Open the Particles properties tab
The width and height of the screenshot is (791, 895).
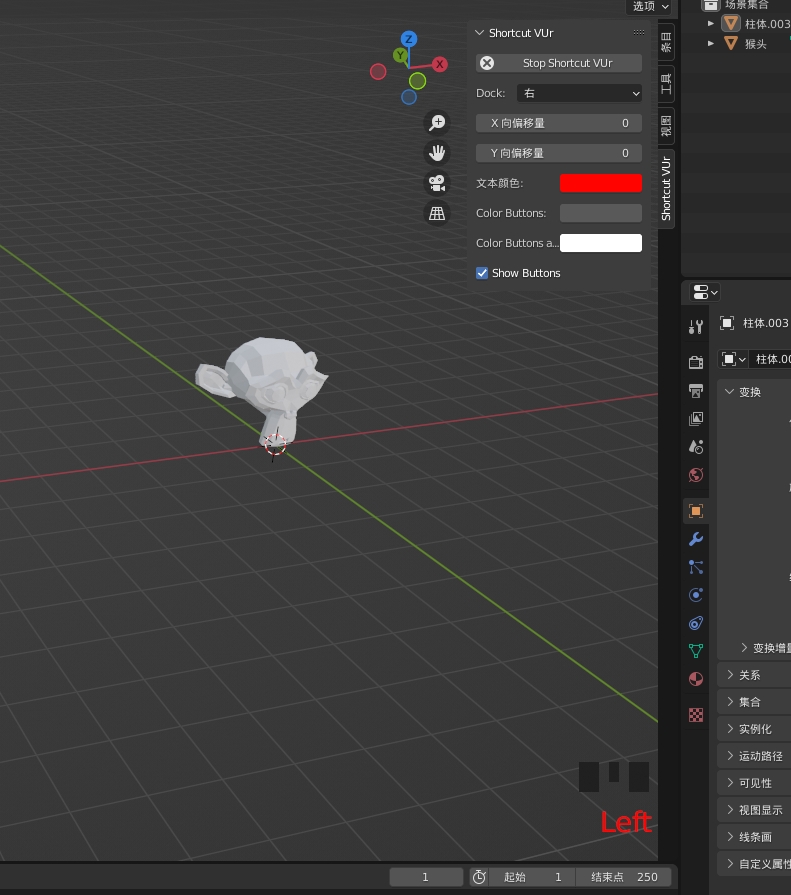[x=696, y=567]
